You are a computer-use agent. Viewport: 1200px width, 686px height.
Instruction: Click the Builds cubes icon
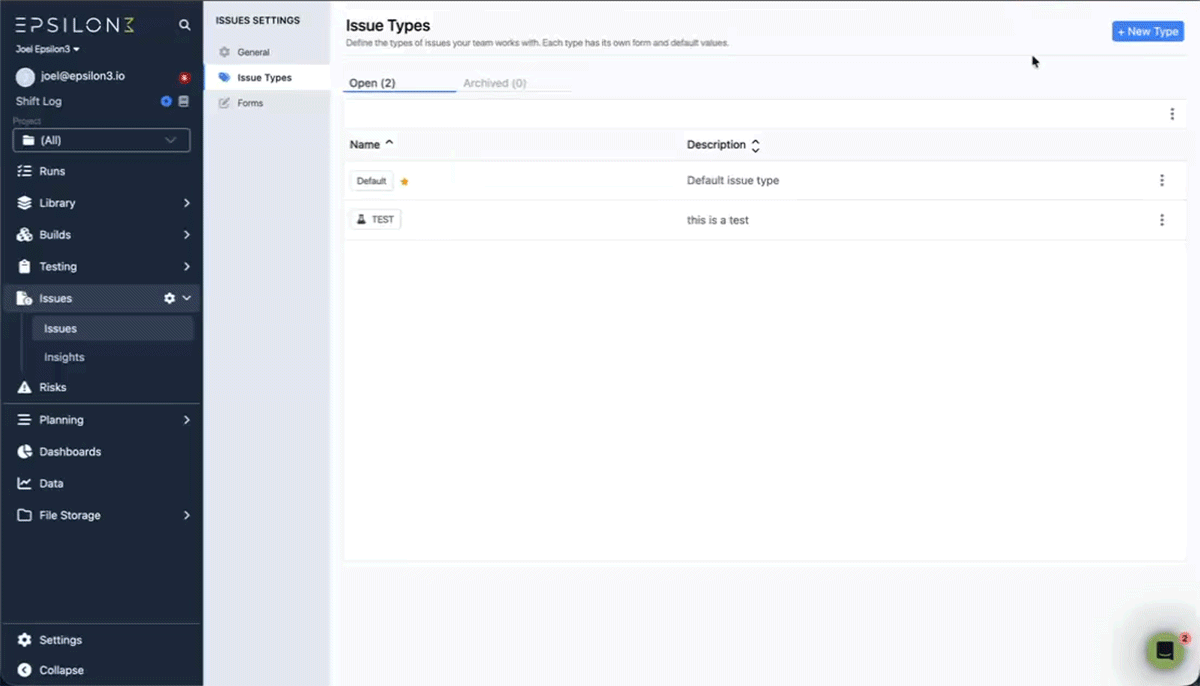pos(25,235)
